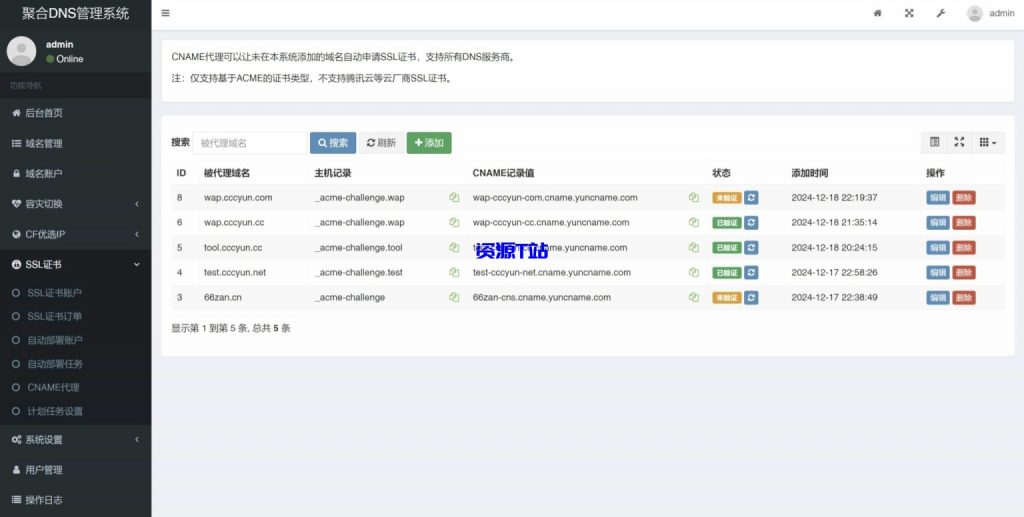Select domain text test.cccyun.net
The width and height of the screenshot is (1024, 517).
tap(235, 272)
